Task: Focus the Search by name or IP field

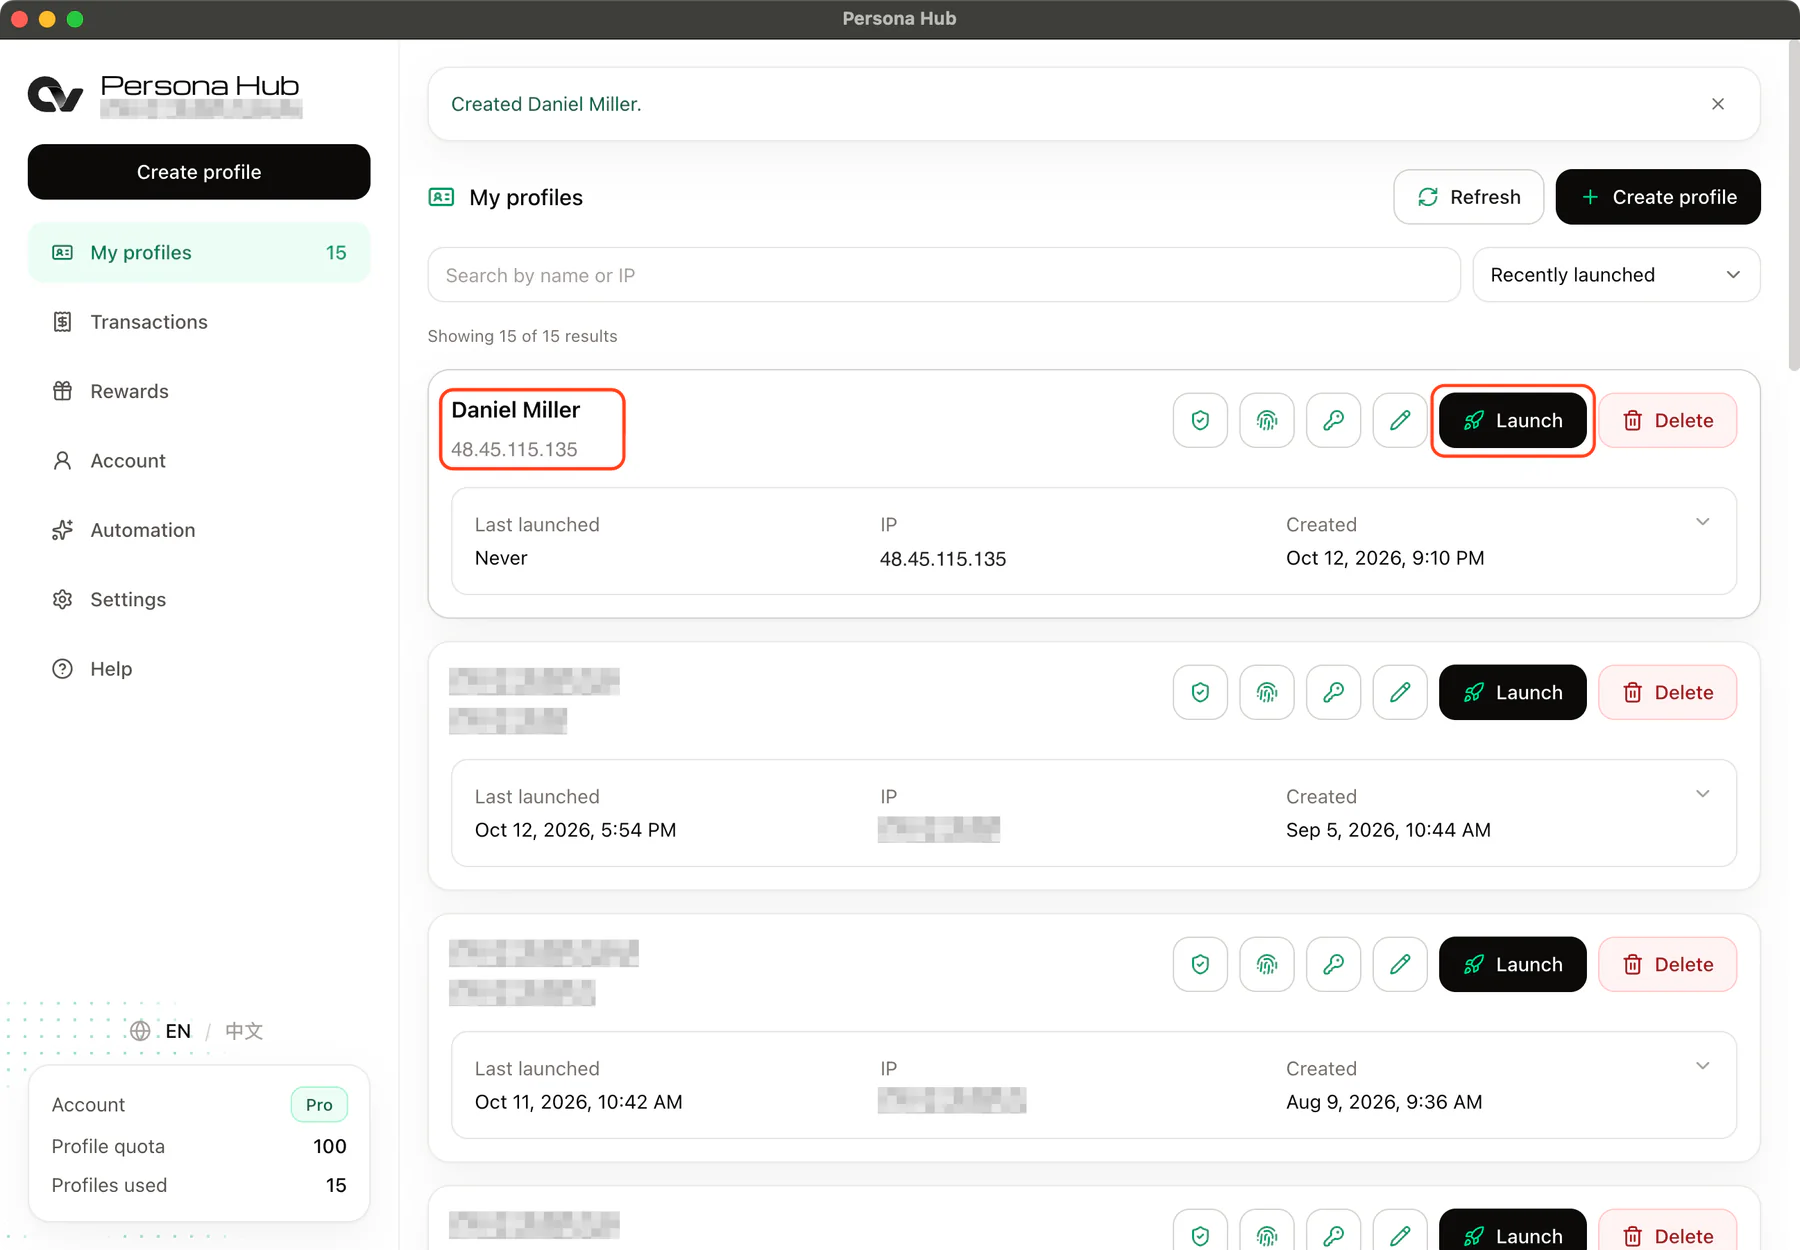Action: [944, 275]
